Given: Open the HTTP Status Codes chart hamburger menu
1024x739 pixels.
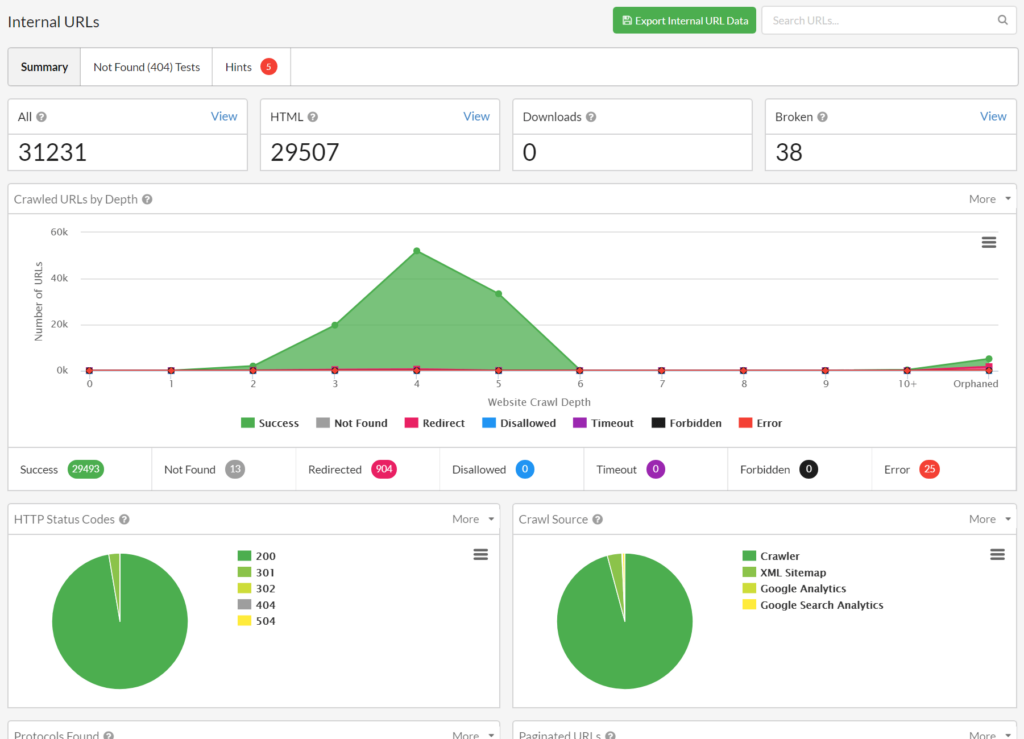Looking at the screenshot, I should tap(480, 554).
